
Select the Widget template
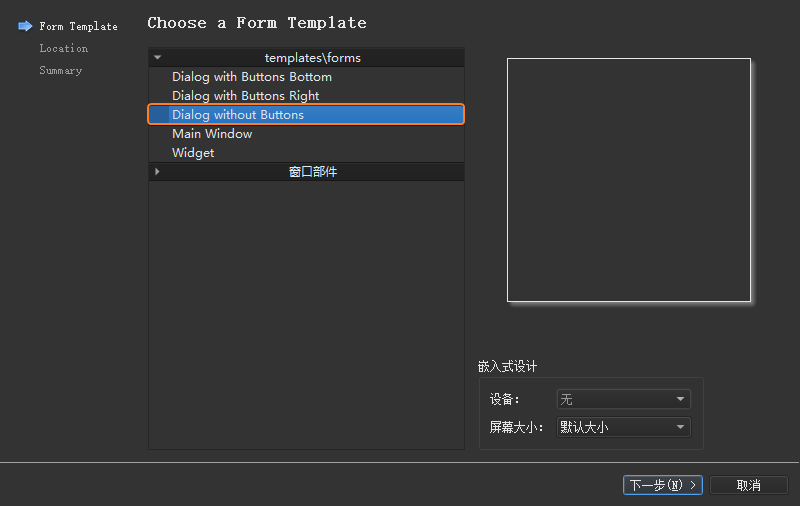coord(193,153)
